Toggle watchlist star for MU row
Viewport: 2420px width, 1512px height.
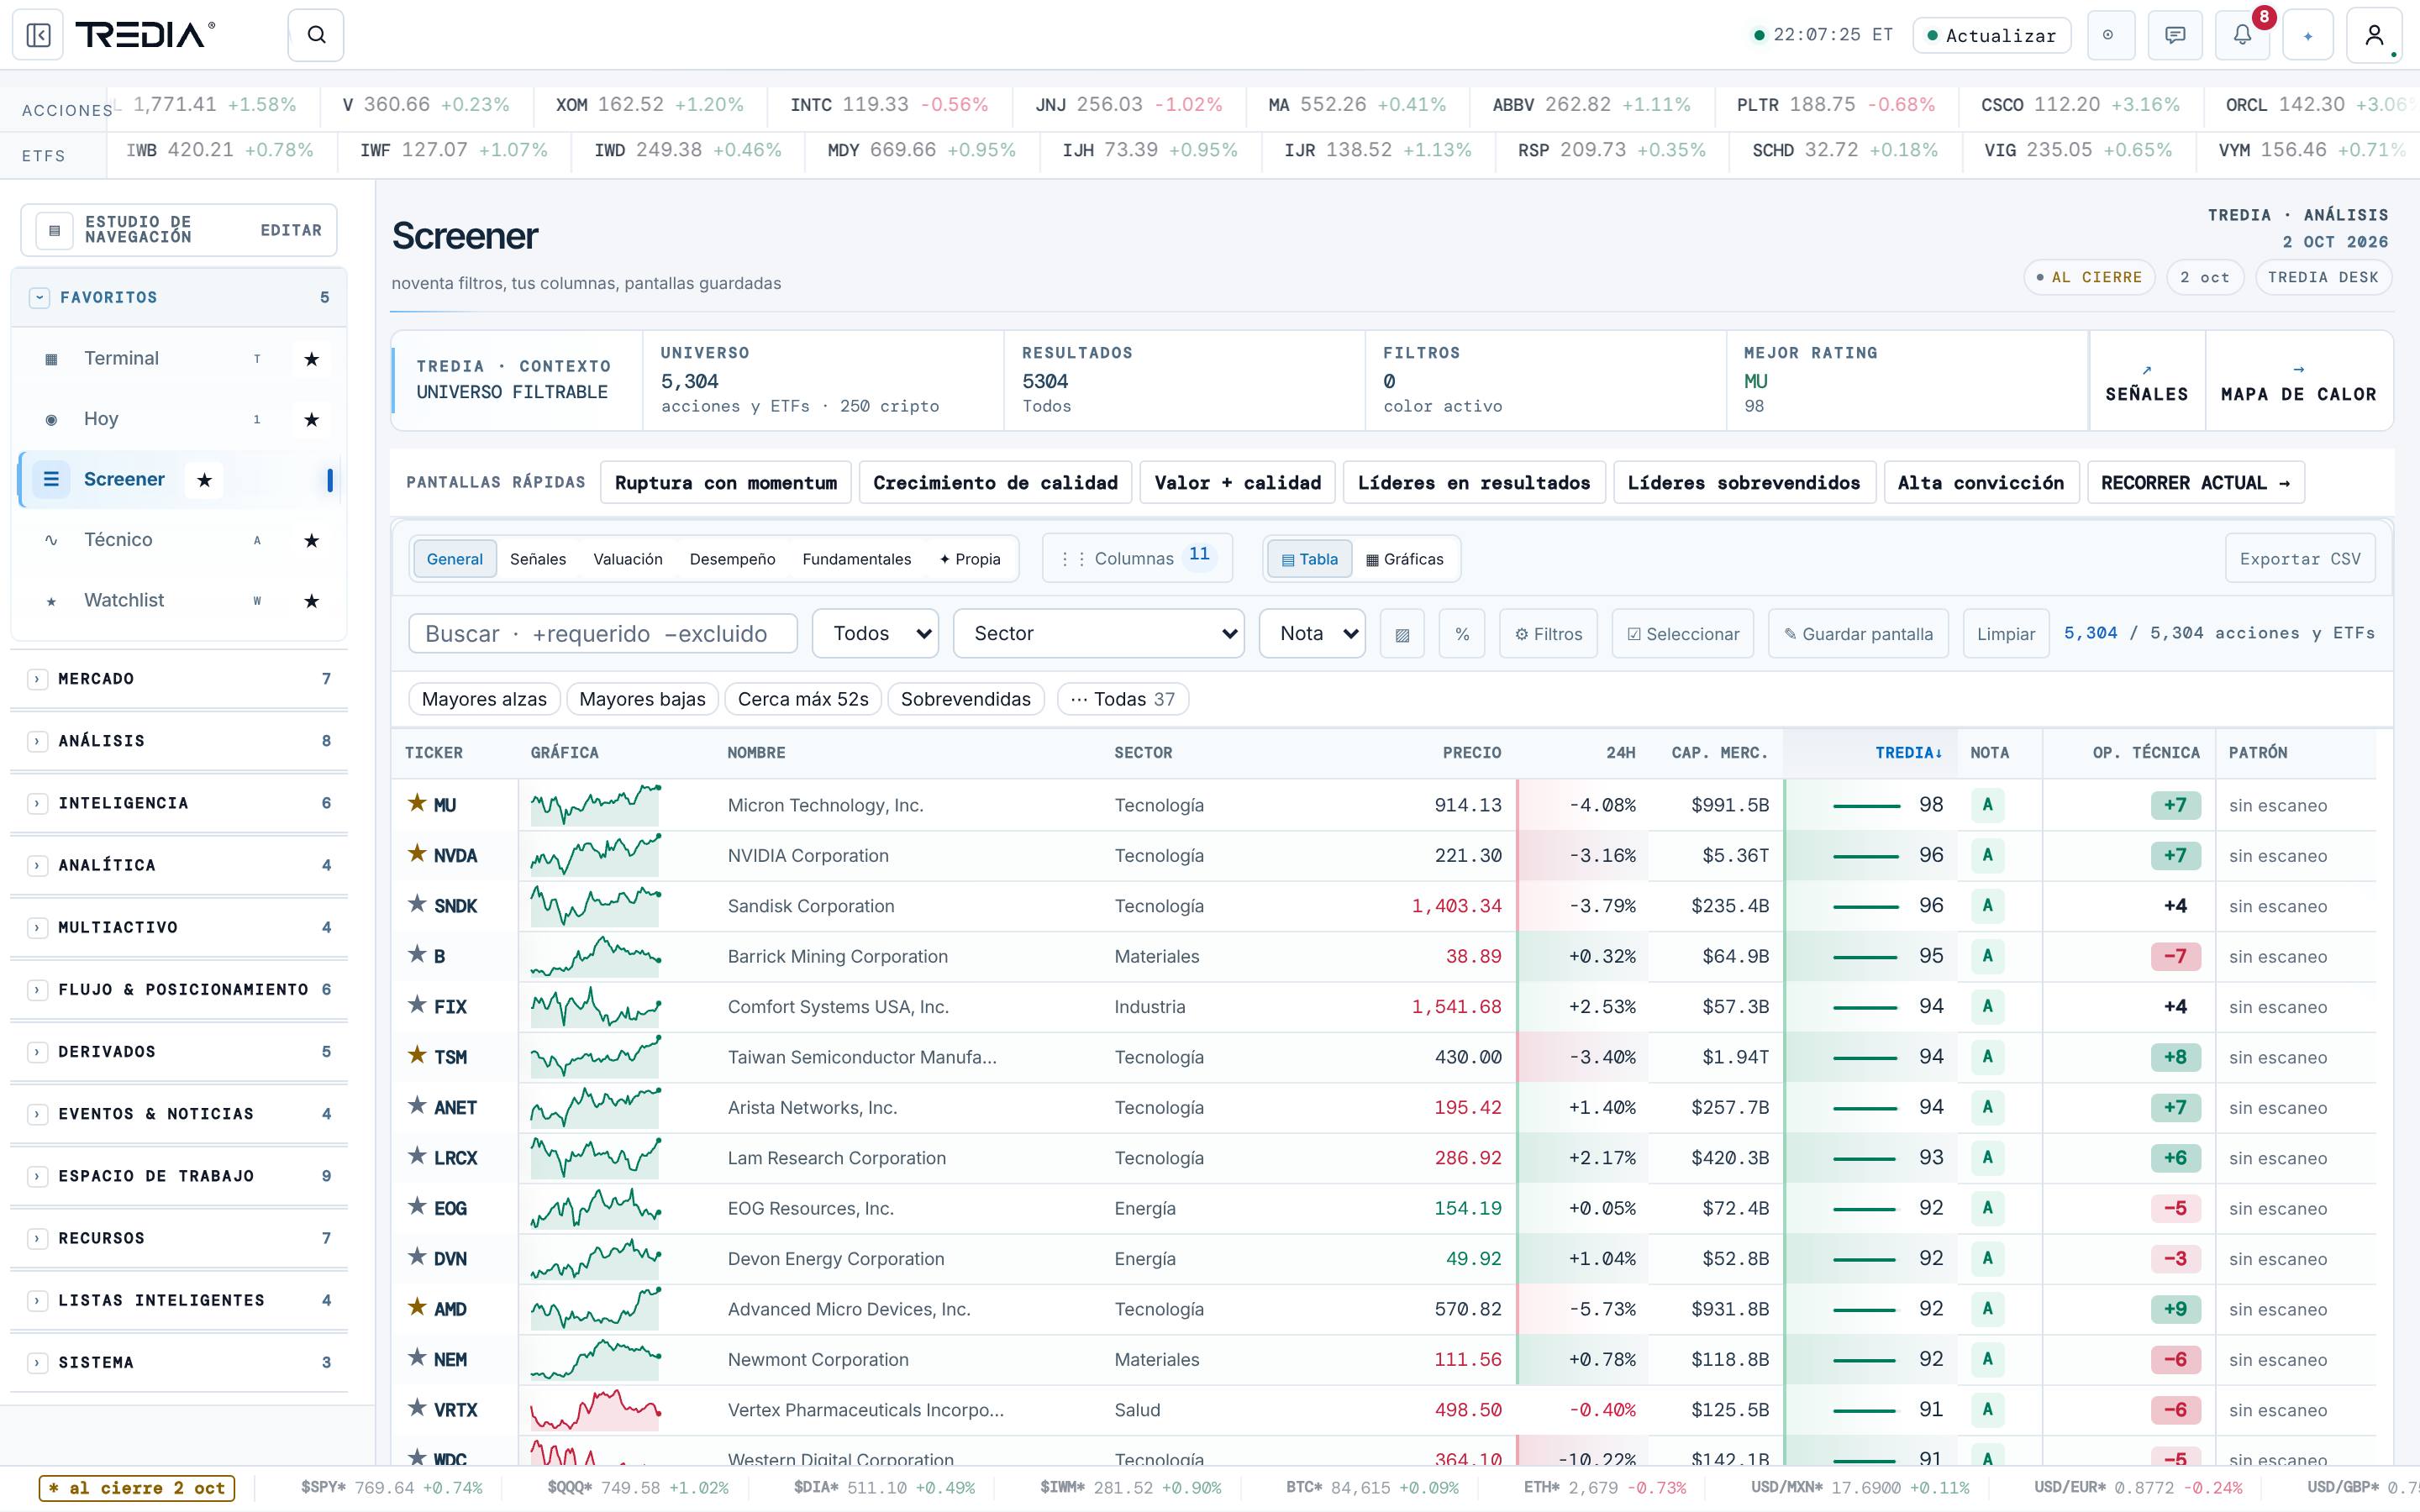click(x=417, y=803)
